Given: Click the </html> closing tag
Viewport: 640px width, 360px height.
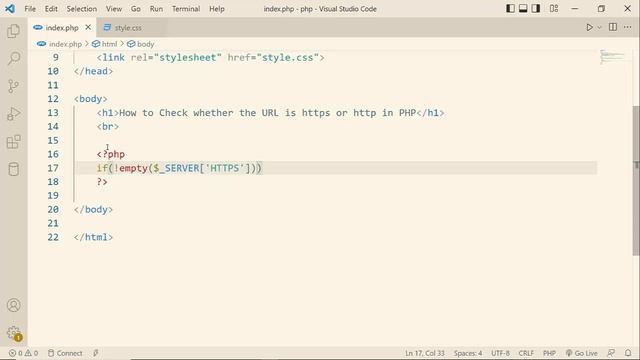Looking at the screenshot, I should tap(93, 237).
